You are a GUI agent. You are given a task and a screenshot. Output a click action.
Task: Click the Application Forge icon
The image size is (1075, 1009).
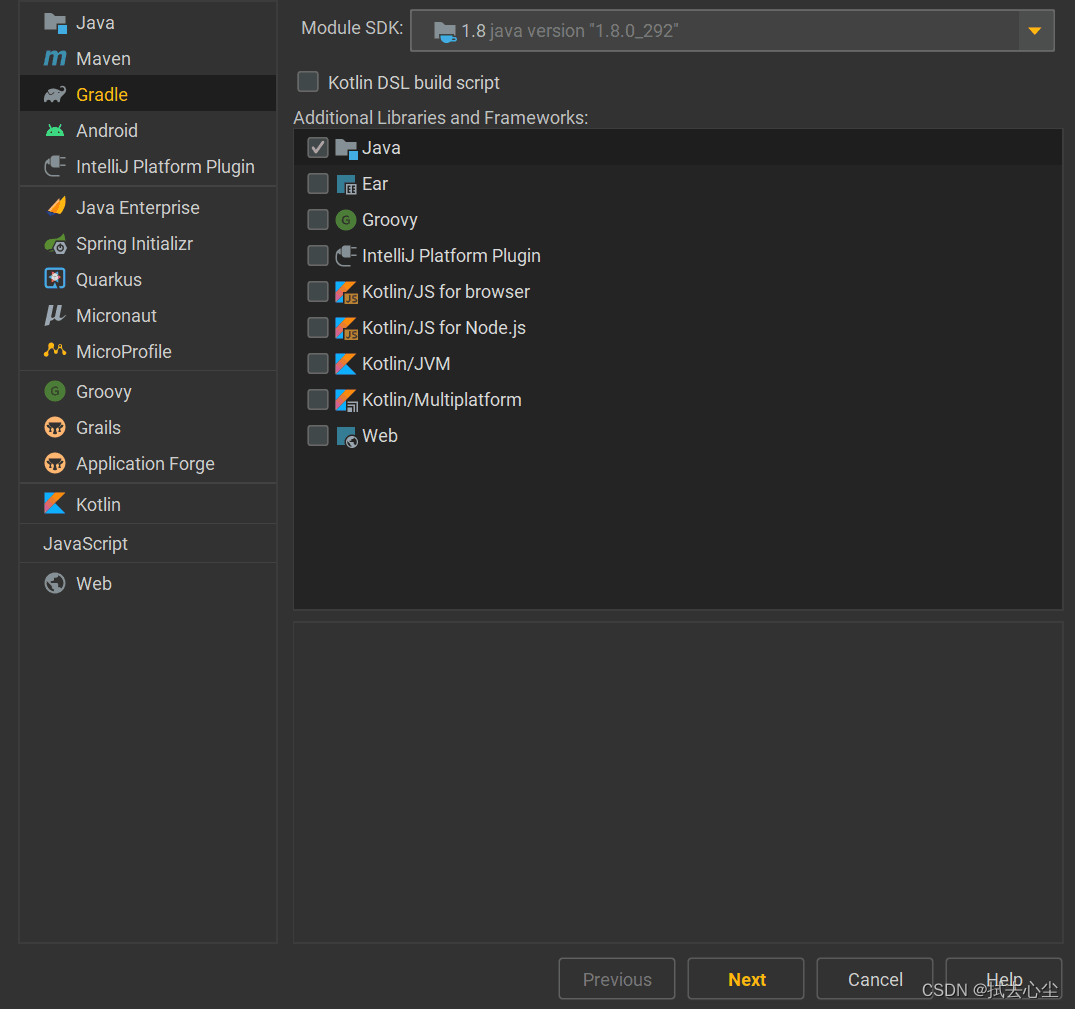click(x=55, y=463)
